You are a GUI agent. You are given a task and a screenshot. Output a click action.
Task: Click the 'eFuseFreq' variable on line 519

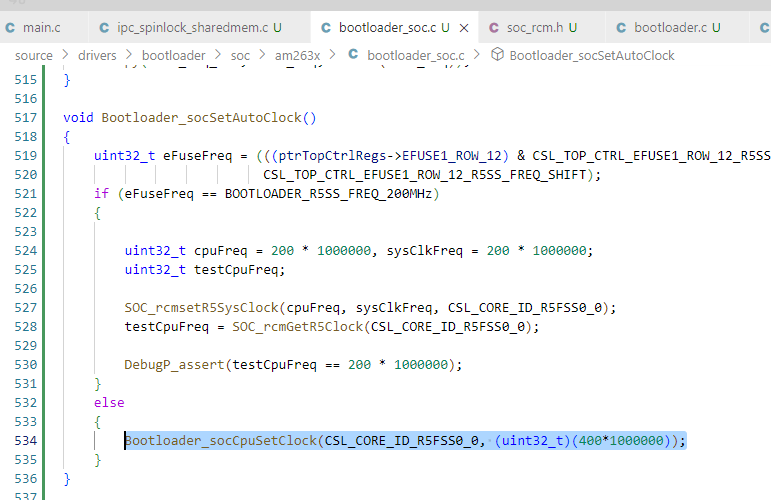[198, 156]
